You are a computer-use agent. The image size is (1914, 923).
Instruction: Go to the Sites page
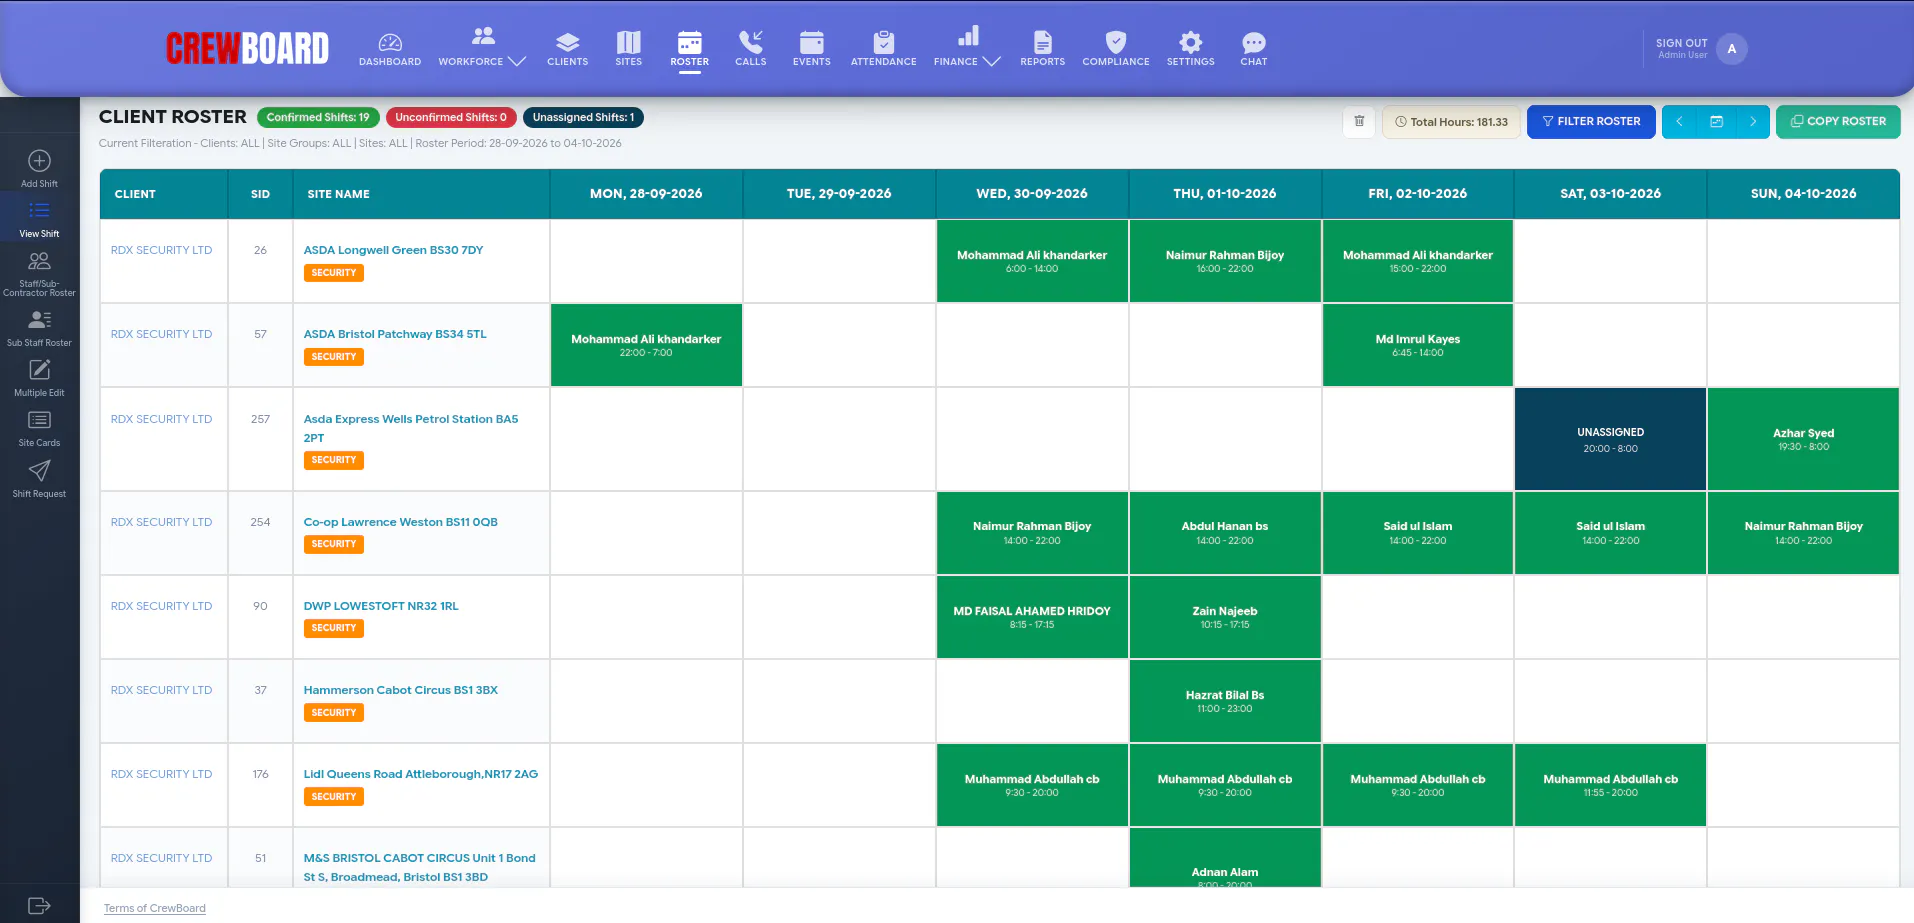click(x=628, y=49)
